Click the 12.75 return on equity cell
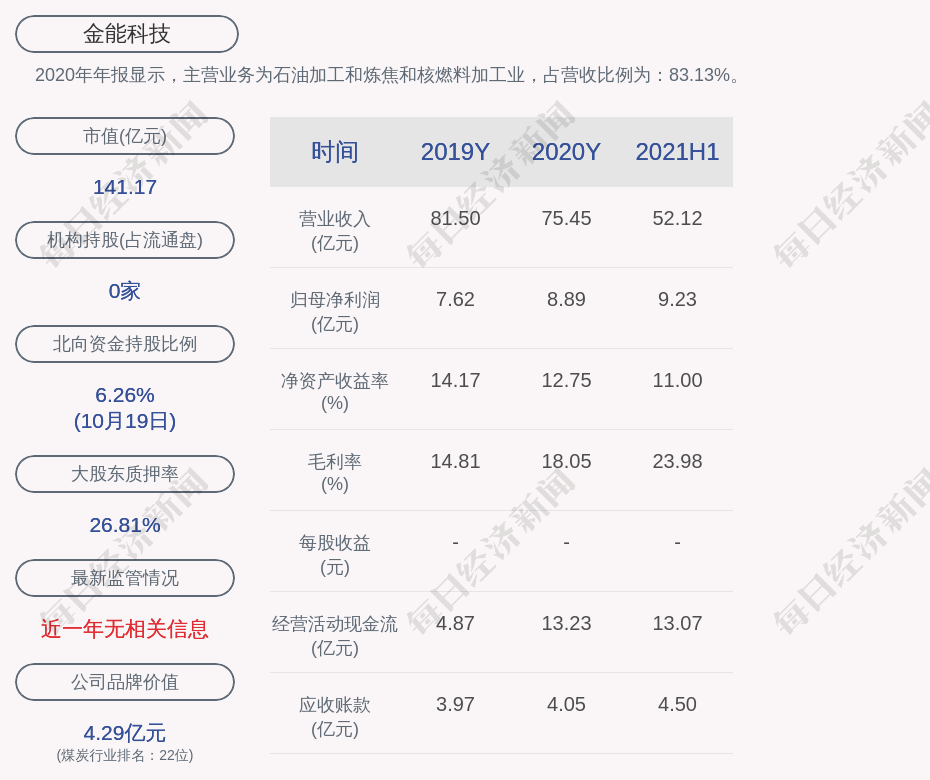This screenshot has height=780, width=930. 566,380
